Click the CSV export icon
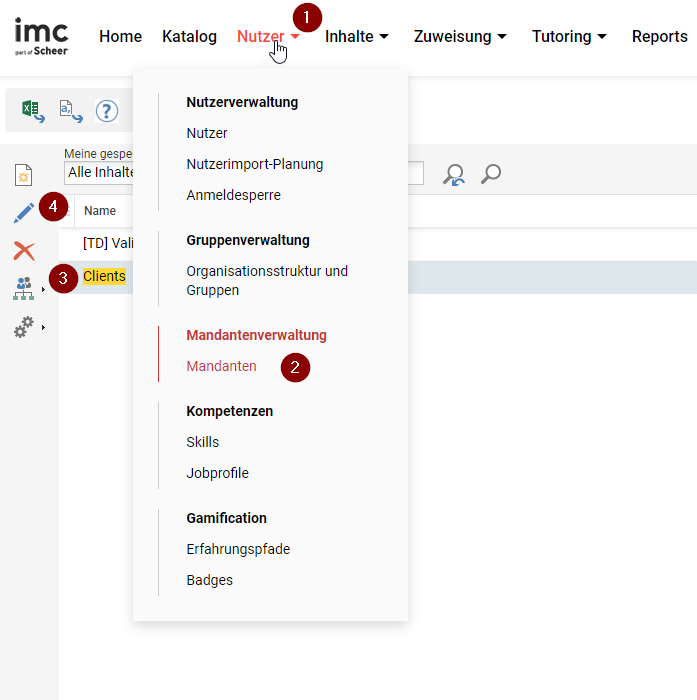The height and width of the screenshot is (700, 697). pyautogui.click(x=71, y=110)
